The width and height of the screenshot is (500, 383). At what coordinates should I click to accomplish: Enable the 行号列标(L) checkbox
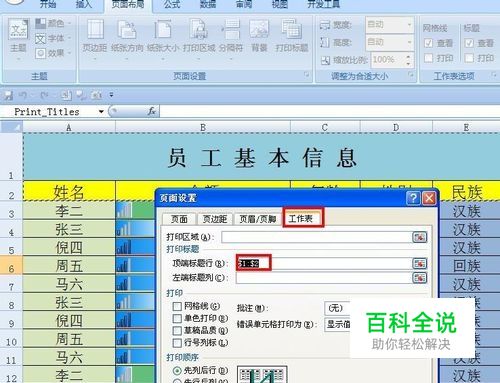point(177,342)
